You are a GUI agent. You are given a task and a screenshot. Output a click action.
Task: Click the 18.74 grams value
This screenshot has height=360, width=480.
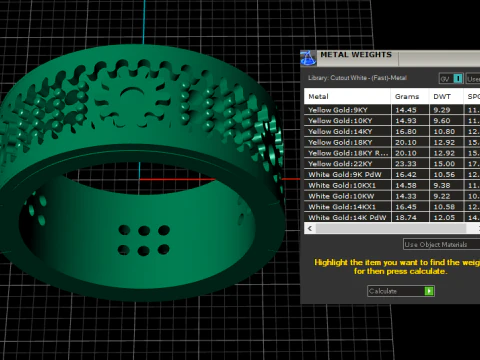[x=406, y=217]
